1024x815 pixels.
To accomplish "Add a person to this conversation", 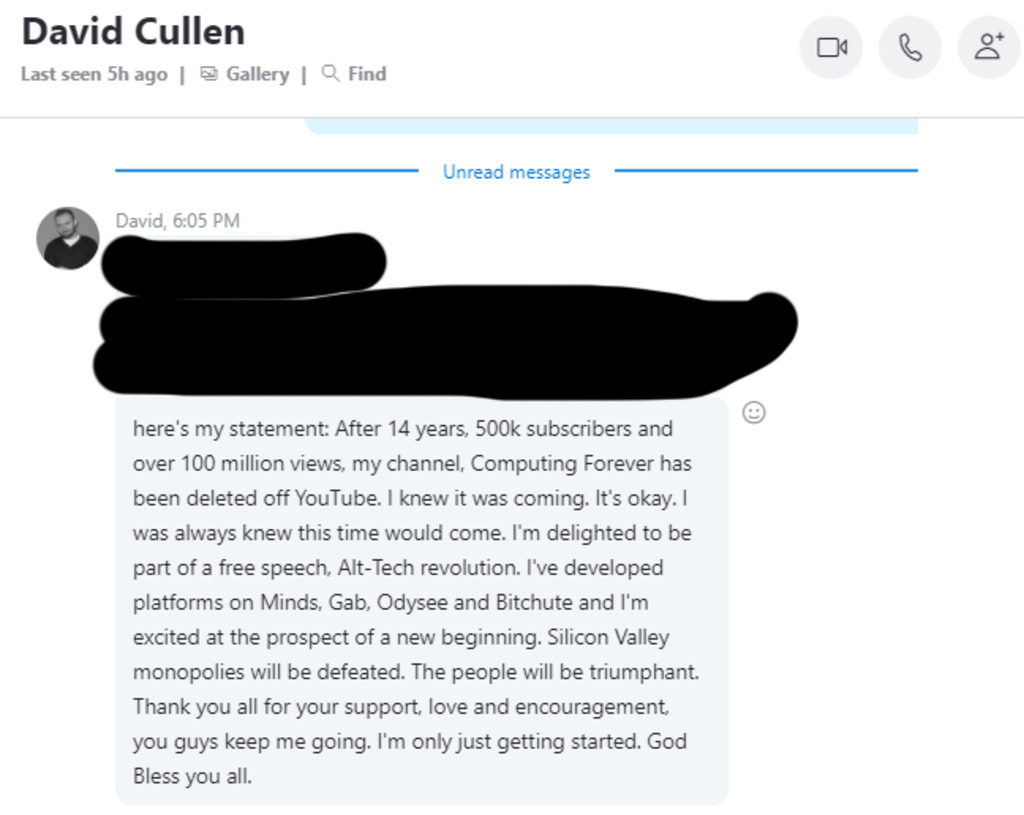I will tap(989, 48).
